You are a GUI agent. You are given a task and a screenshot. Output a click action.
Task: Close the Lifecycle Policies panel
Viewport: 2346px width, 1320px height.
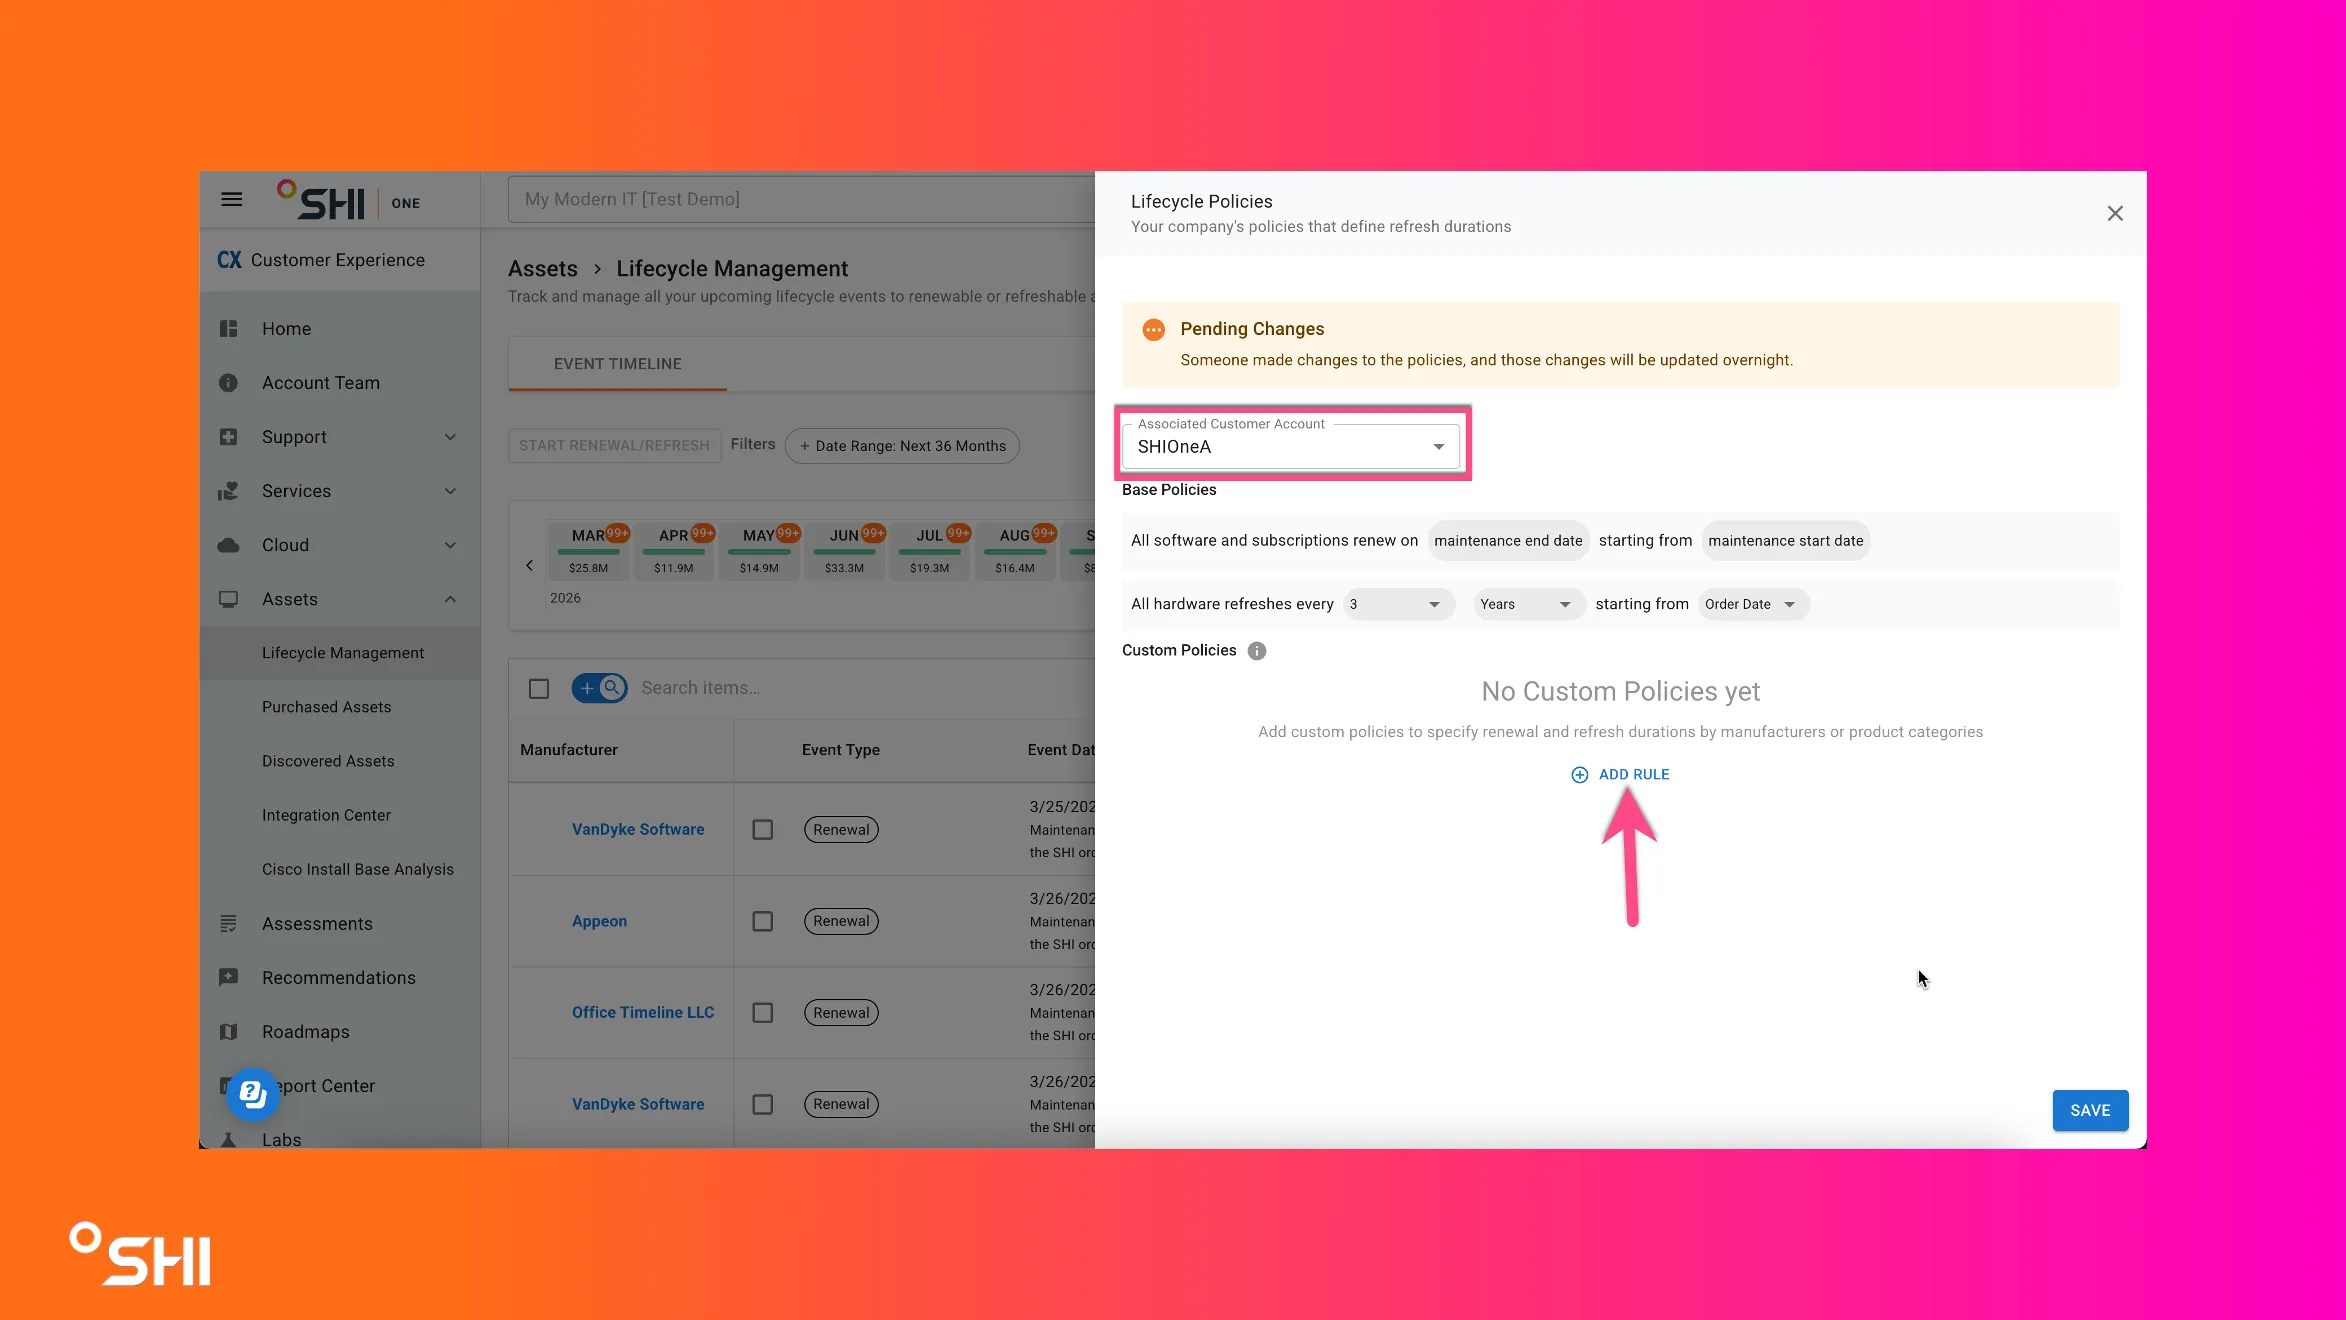pos(2115,214)
